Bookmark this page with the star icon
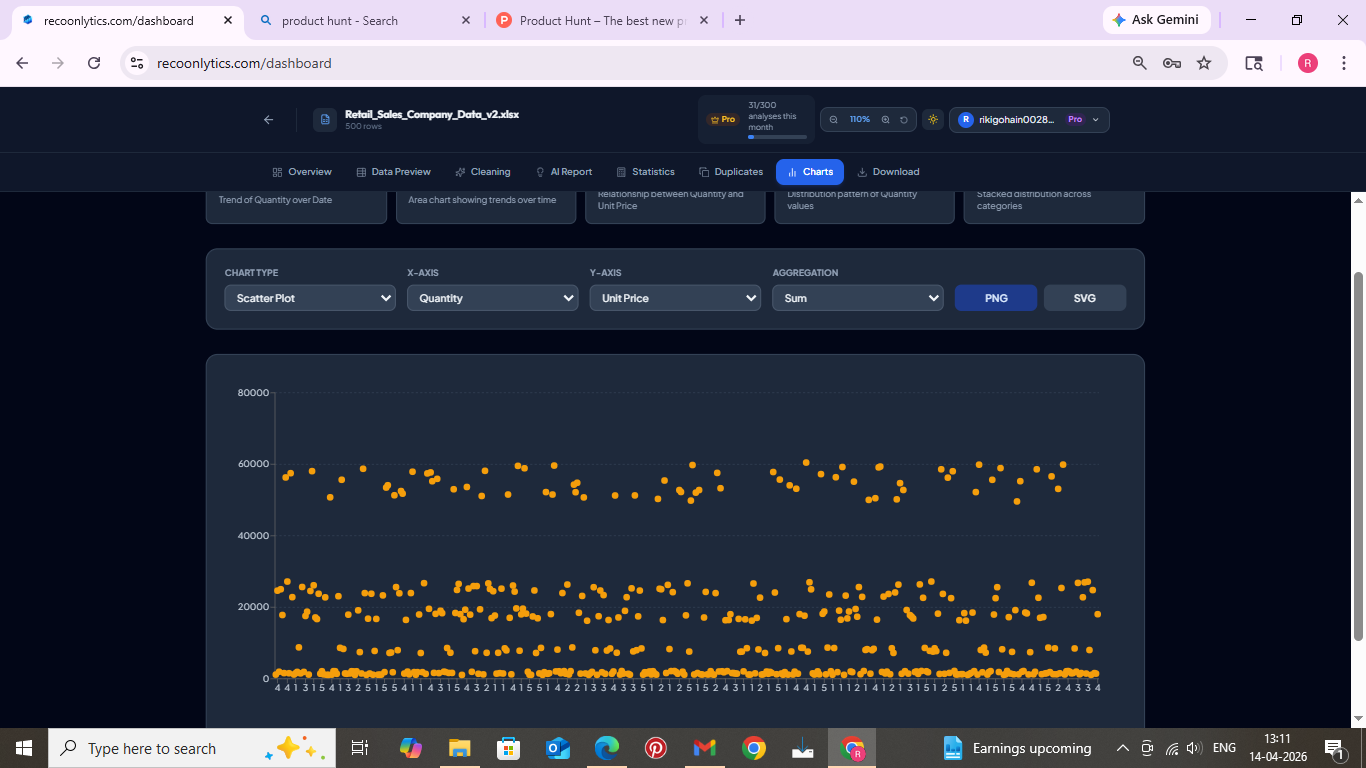 1204,63
